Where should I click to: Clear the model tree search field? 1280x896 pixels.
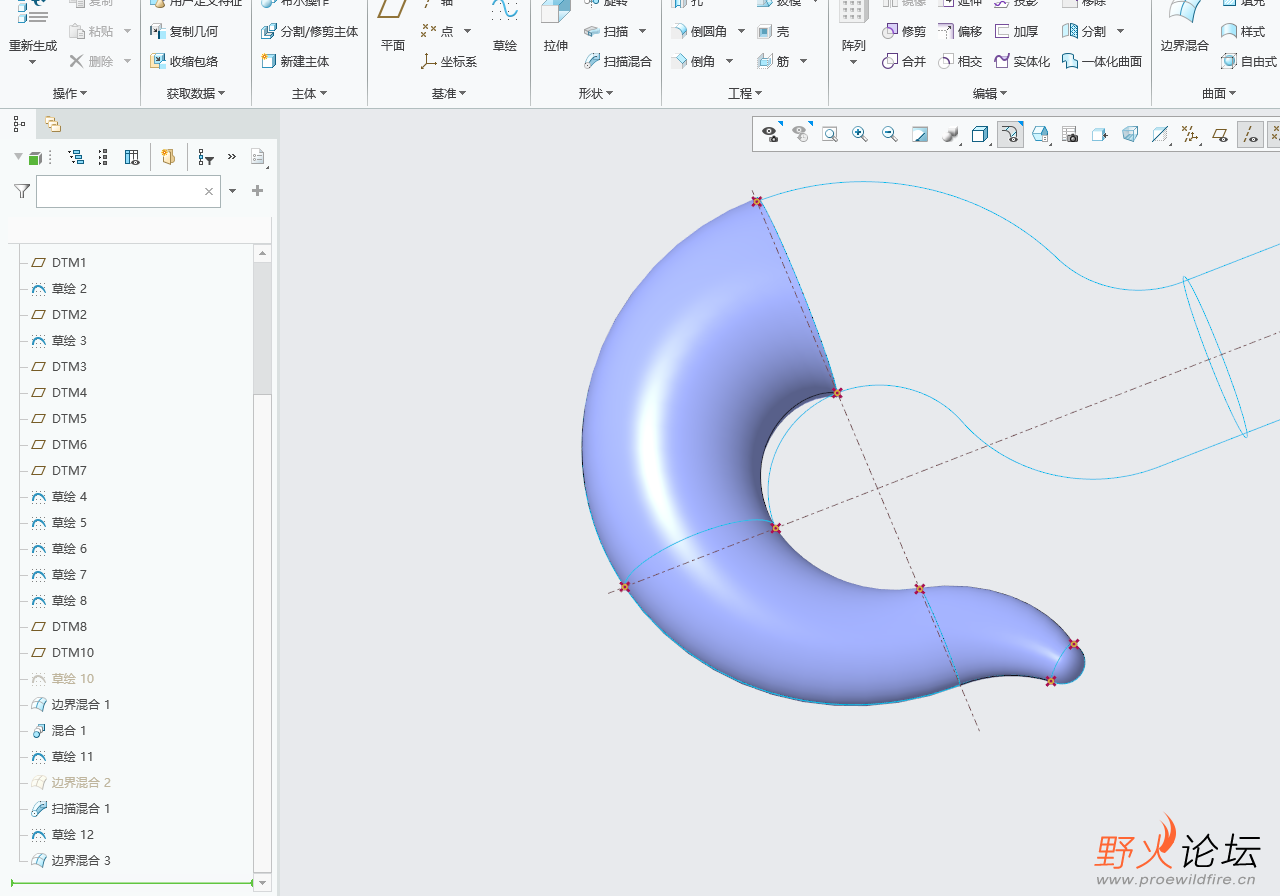[x=209, y=191]
